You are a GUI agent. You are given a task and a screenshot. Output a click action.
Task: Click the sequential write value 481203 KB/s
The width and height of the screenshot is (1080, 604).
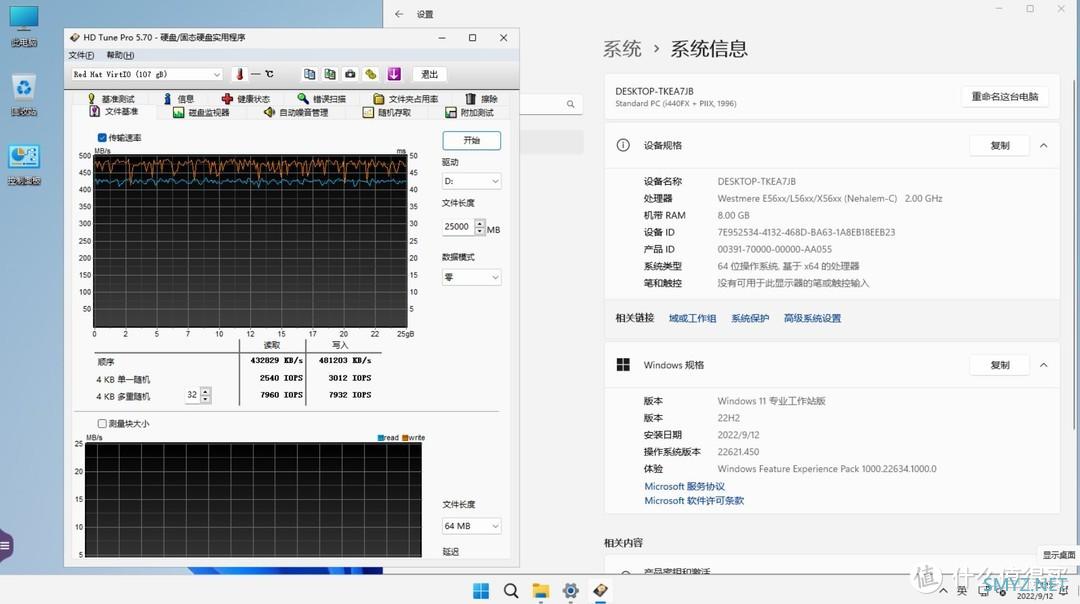click(x=344, y=360)
